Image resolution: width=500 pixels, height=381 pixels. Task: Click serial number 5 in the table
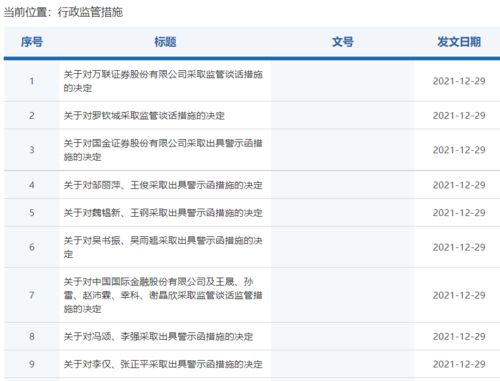32,213
